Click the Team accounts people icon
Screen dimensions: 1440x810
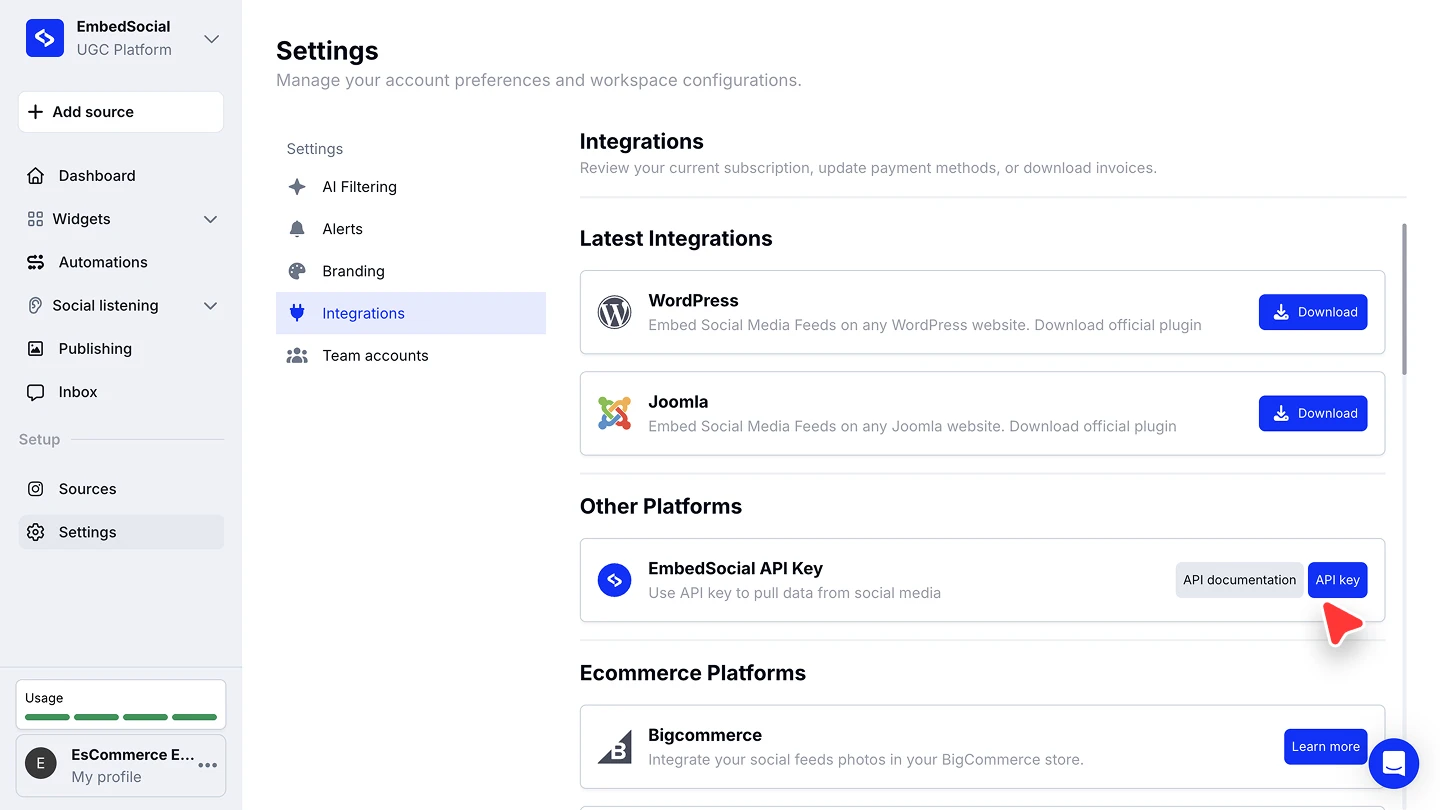coord(297,355)
